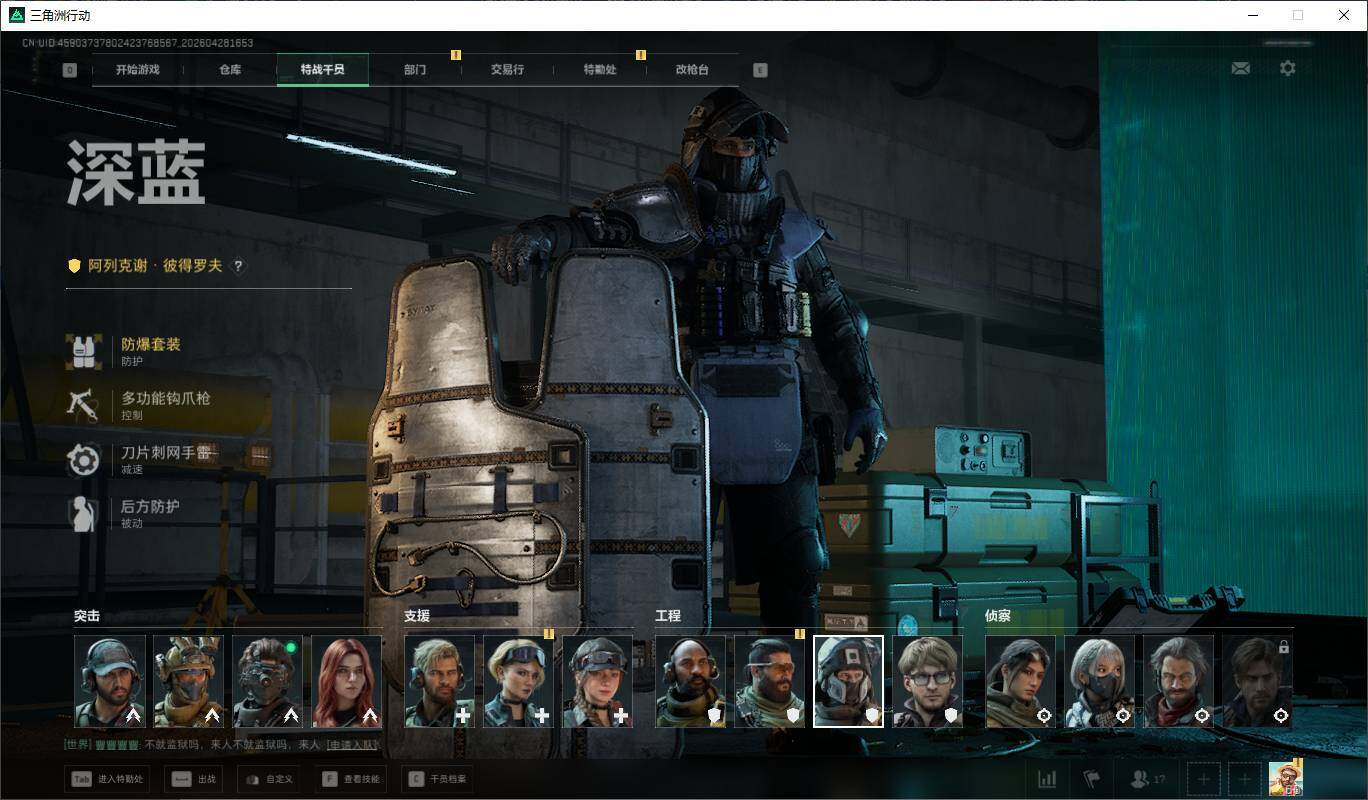Select the bearded assault operator wearing a cap
This screenshot has height=800, width=1368.
(110, 681)
